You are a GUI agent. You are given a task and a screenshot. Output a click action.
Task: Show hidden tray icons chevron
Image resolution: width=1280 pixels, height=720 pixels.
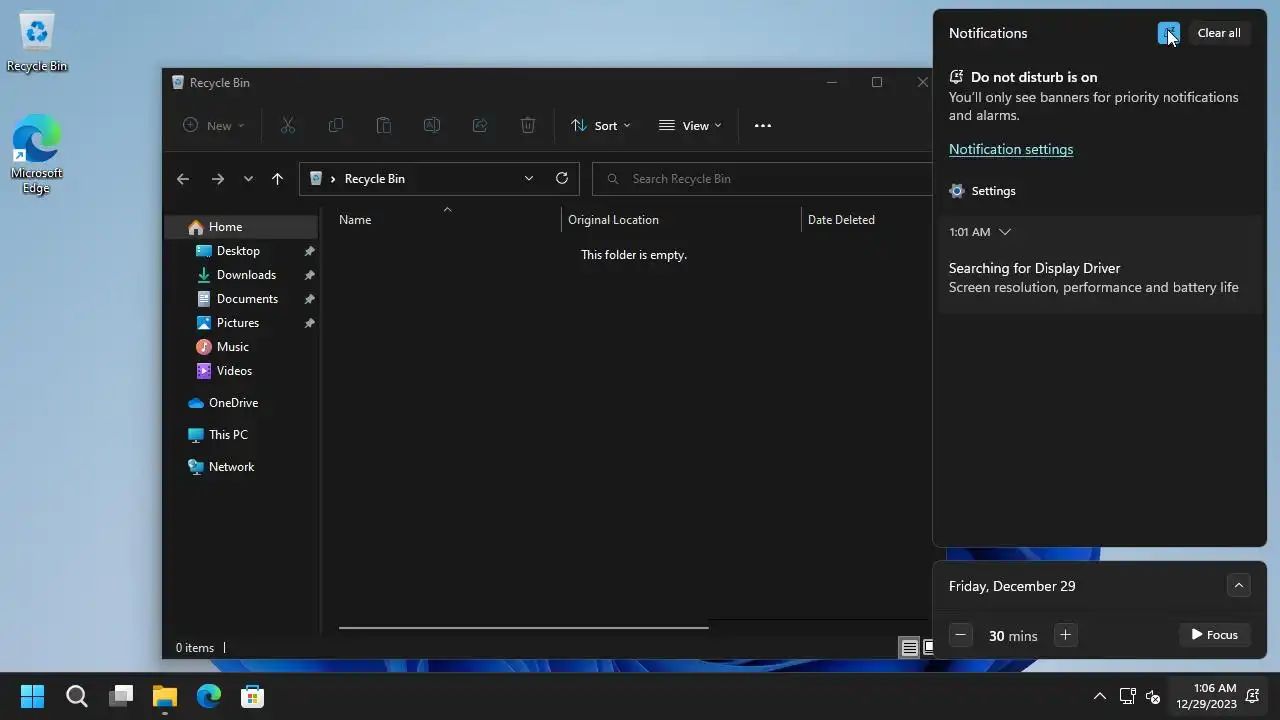[1099, 696]
